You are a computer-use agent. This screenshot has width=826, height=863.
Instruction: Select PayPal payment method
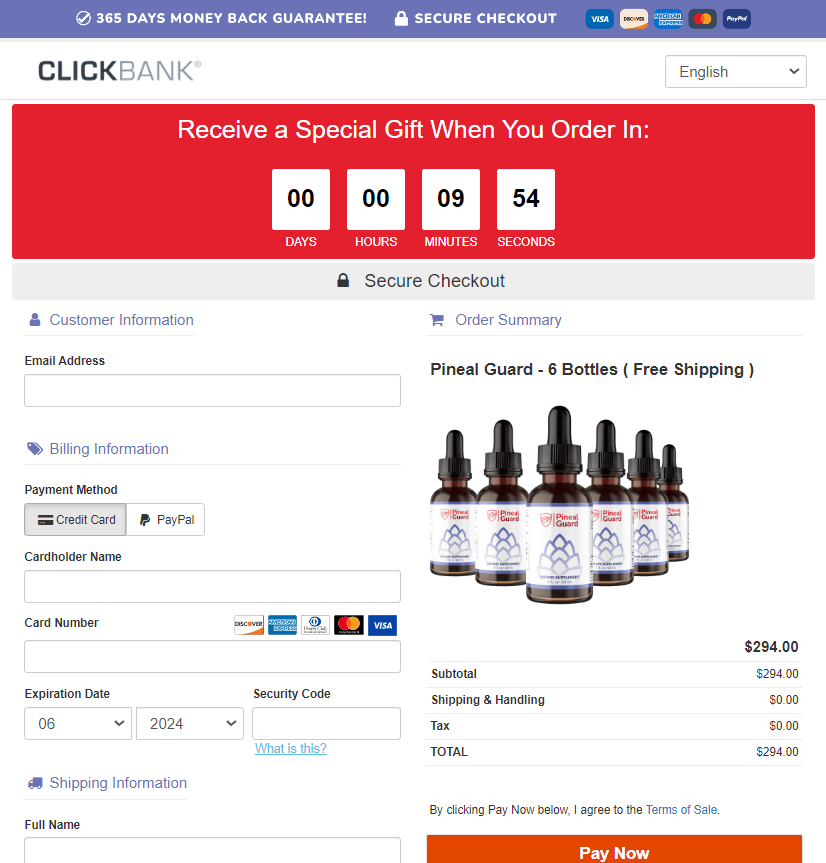(x=166, y=520)
